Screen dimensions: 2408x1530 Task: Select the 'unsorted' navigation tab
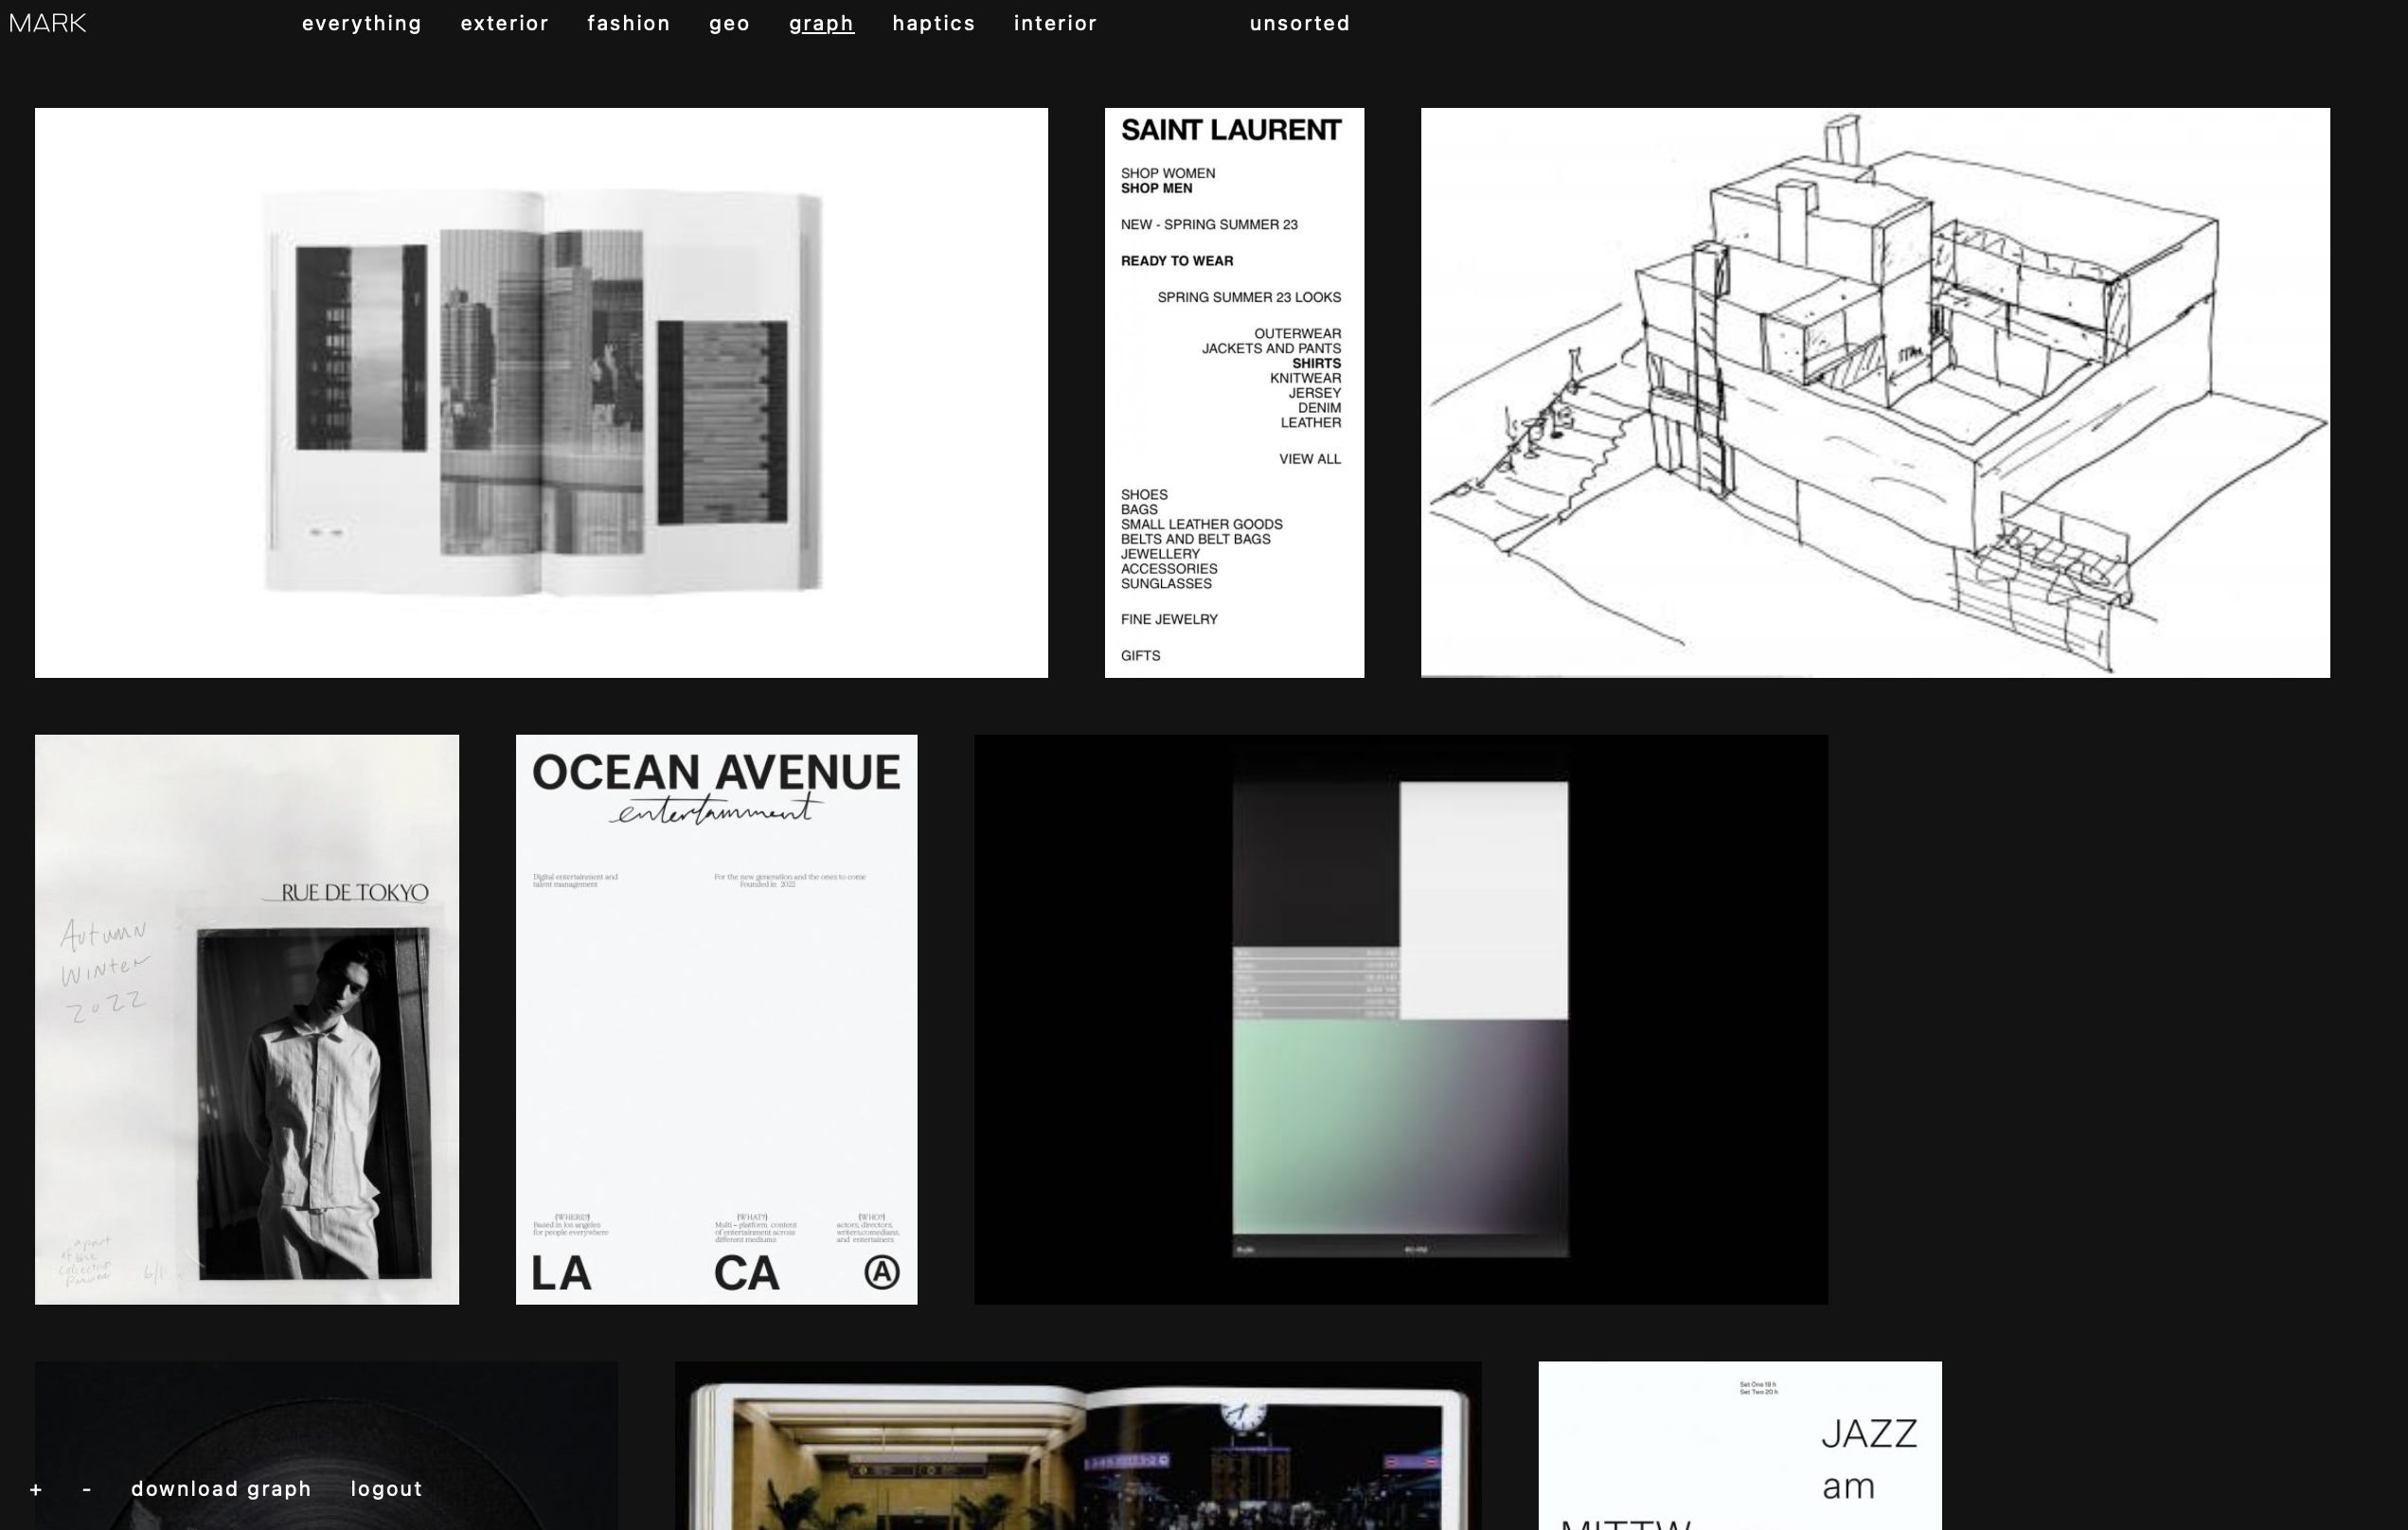tap(1299, 23)
